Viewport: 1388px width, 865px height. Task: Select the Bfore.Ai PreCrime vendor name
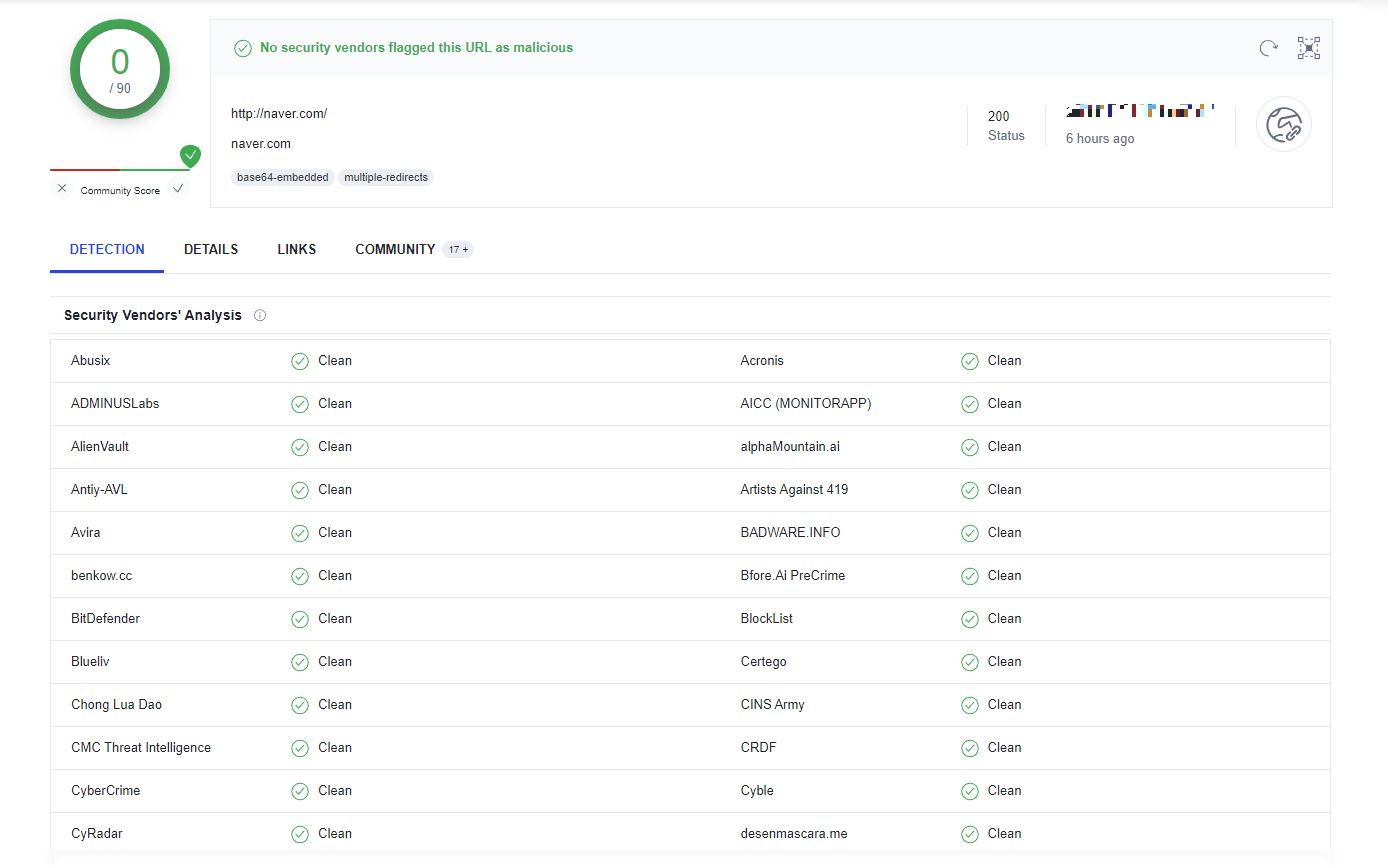[793, 576]
